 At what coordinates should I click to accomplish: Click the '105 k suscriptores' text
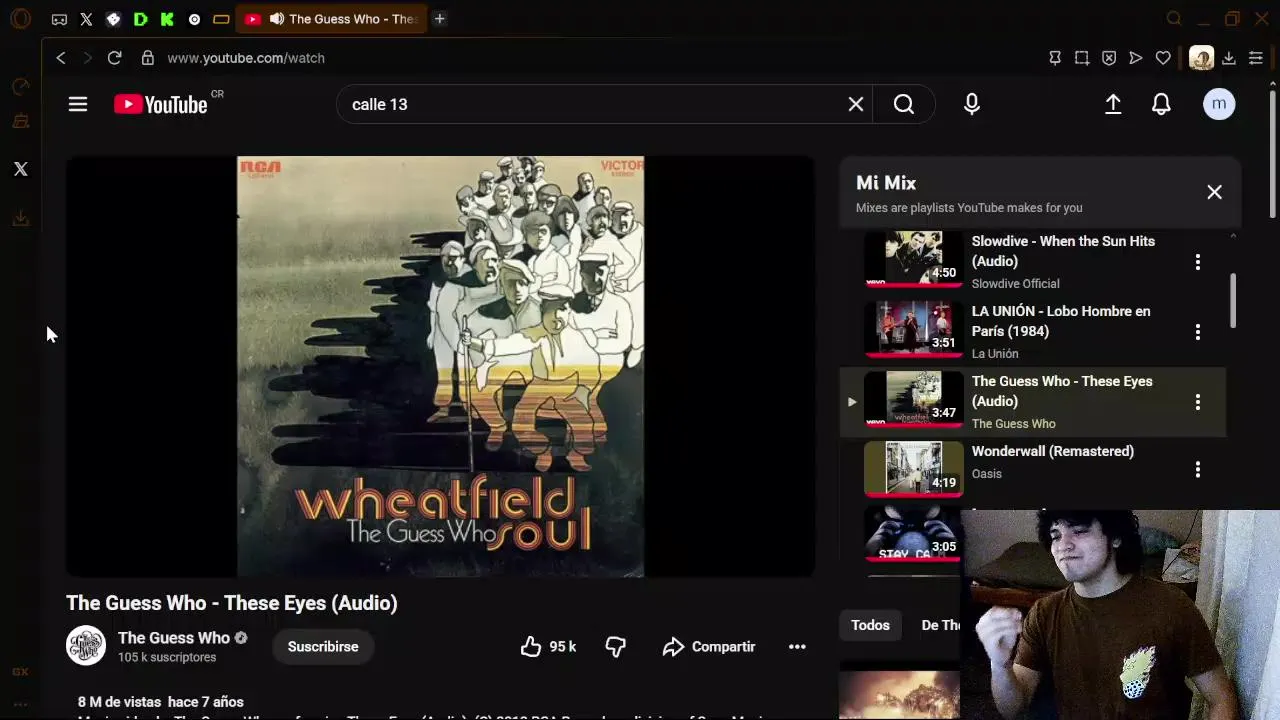click(167, 657)
